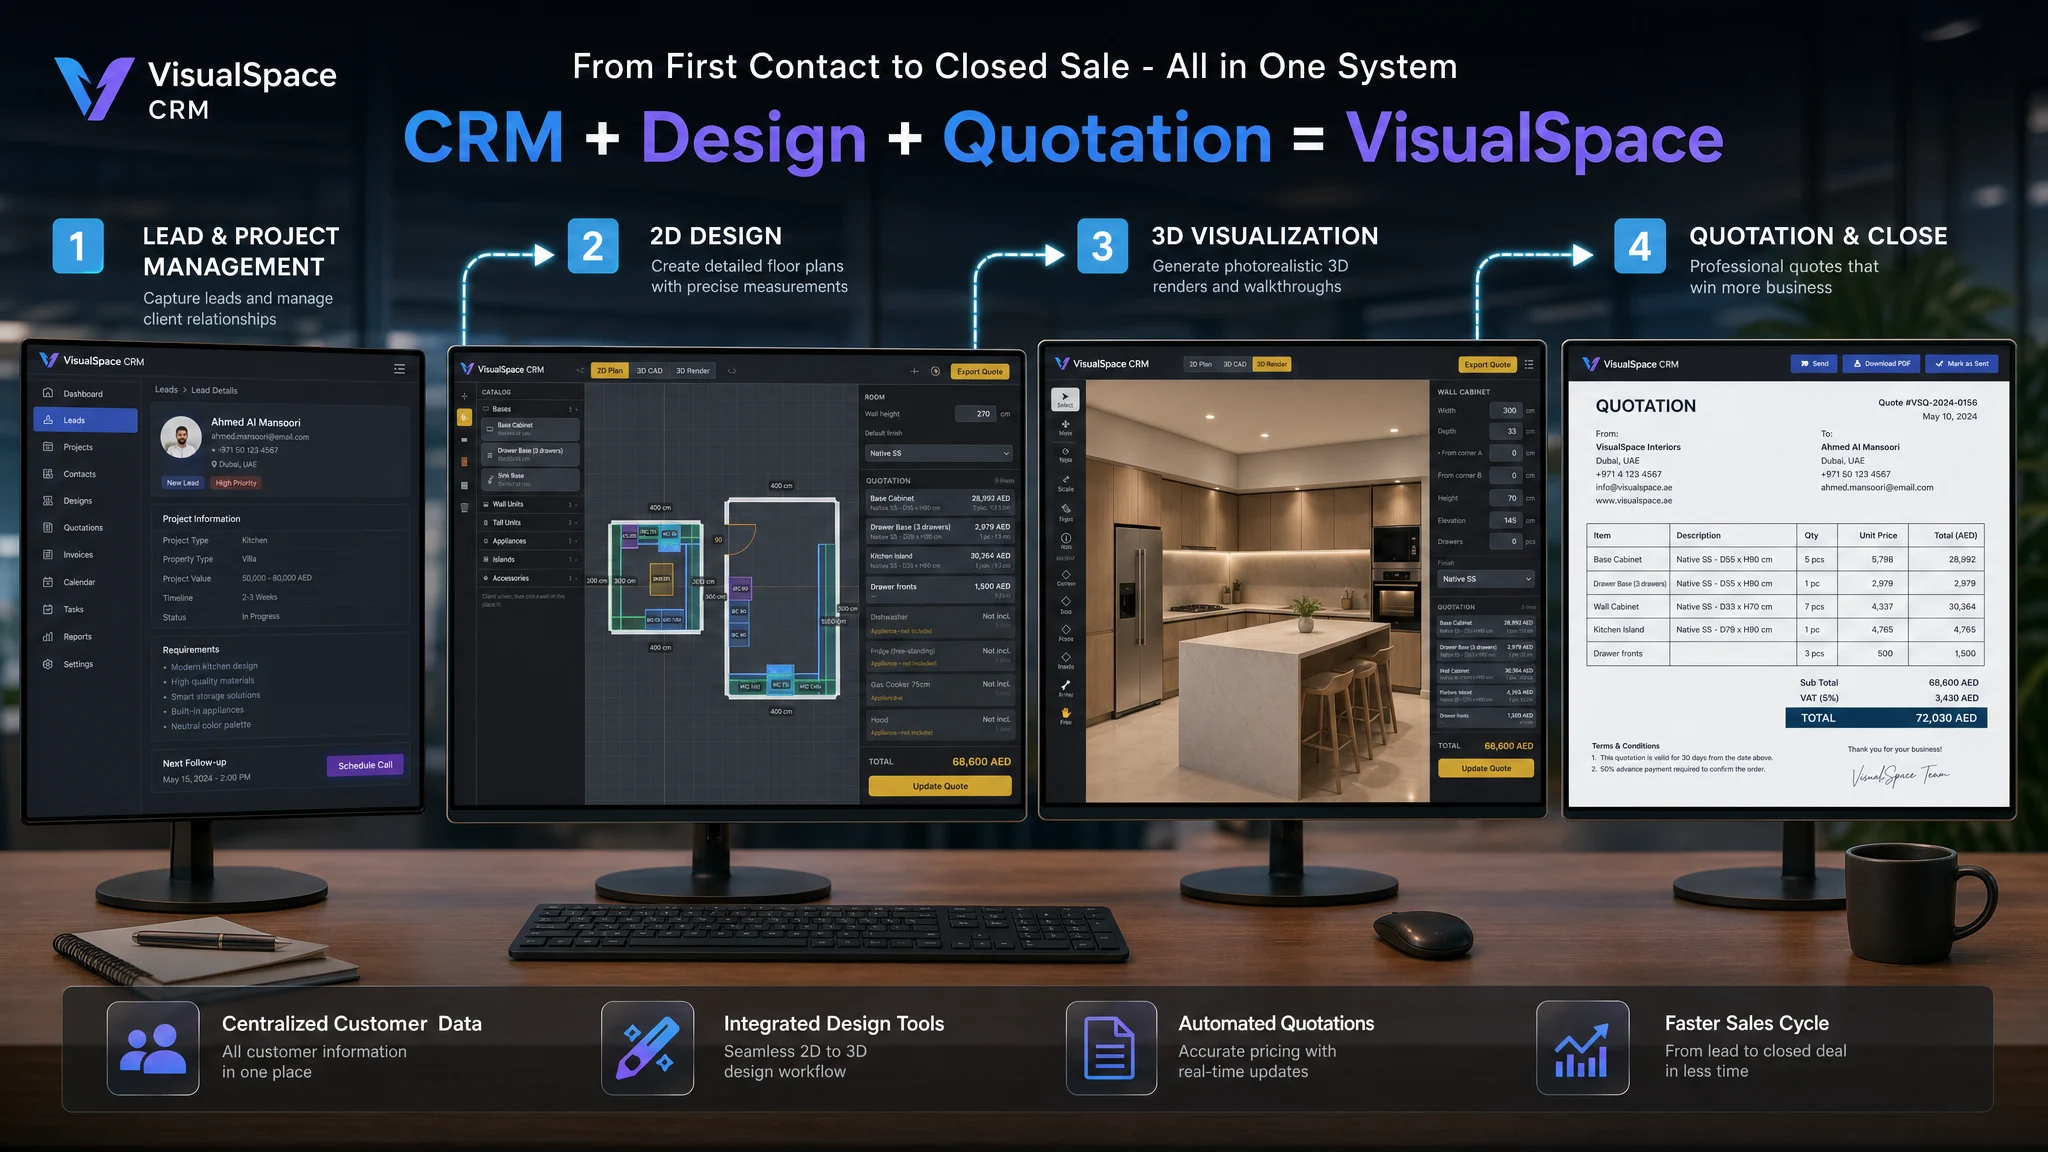Click Update Quote in 2D design screen
The height and width of the screenshot is (1152, 2048).
click(x=940, y=786)
